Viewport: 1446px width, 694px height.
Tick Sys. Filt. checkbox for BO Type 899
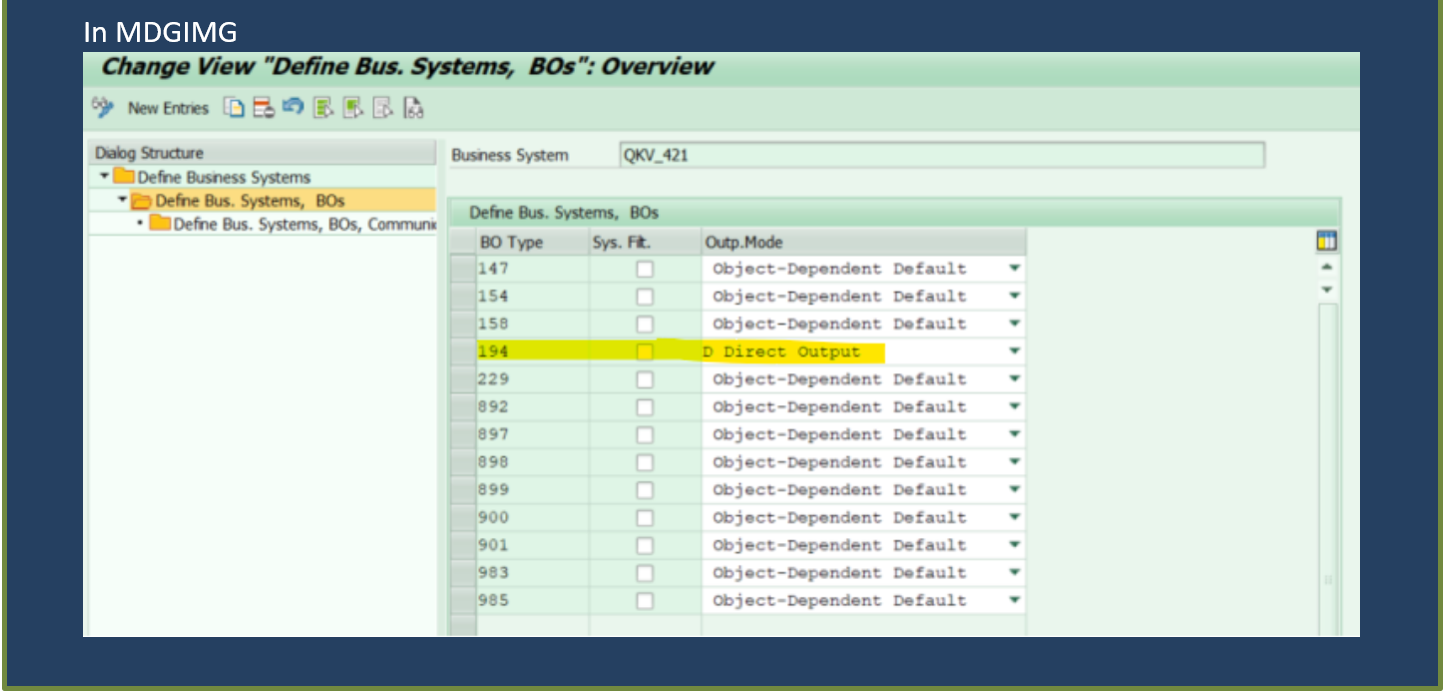click(645, 490)
